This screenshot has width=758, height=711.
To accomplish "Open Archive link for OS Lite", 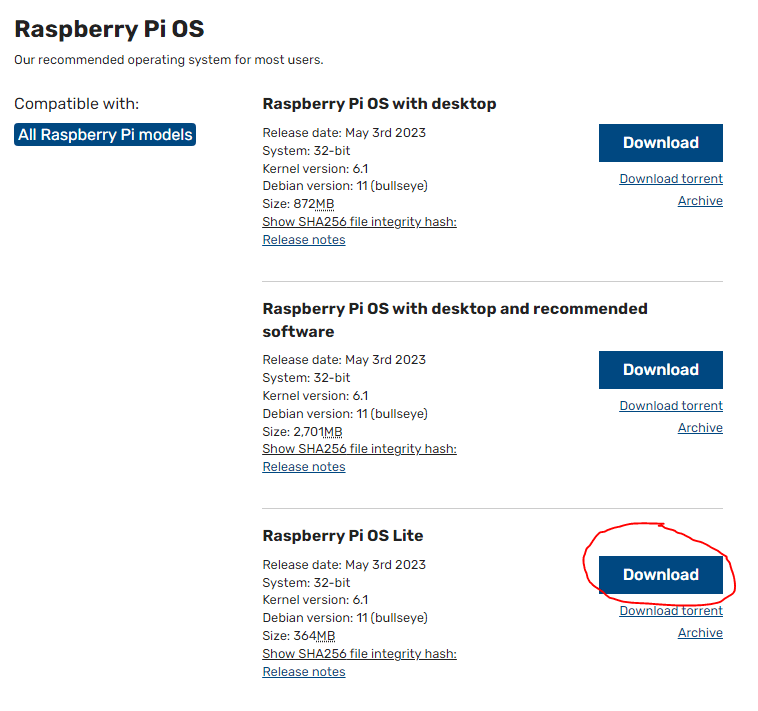I will point(700,633).
